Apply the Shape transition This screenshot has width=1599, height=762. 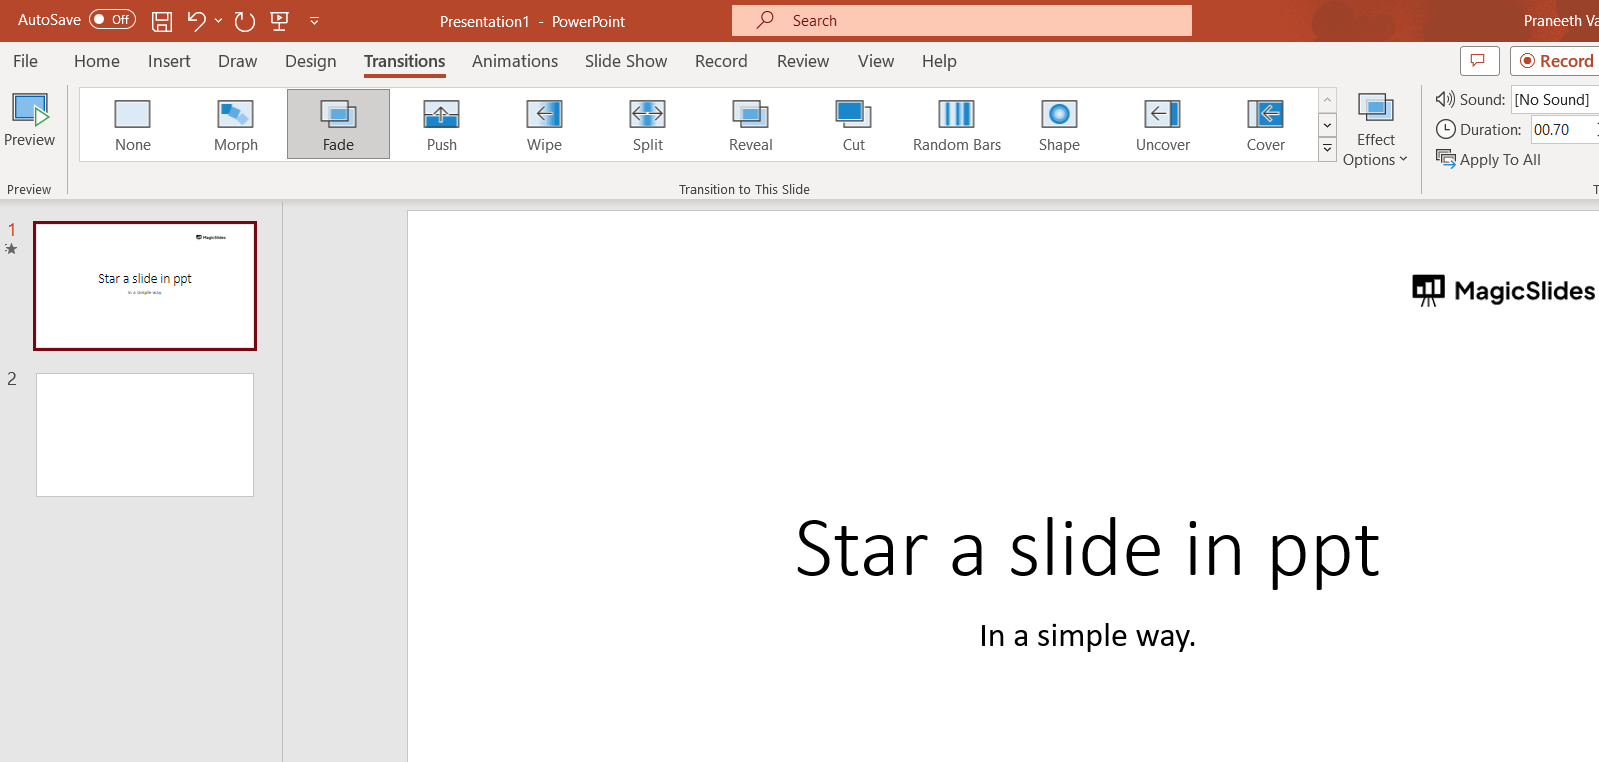click(x=1059, y=125)
